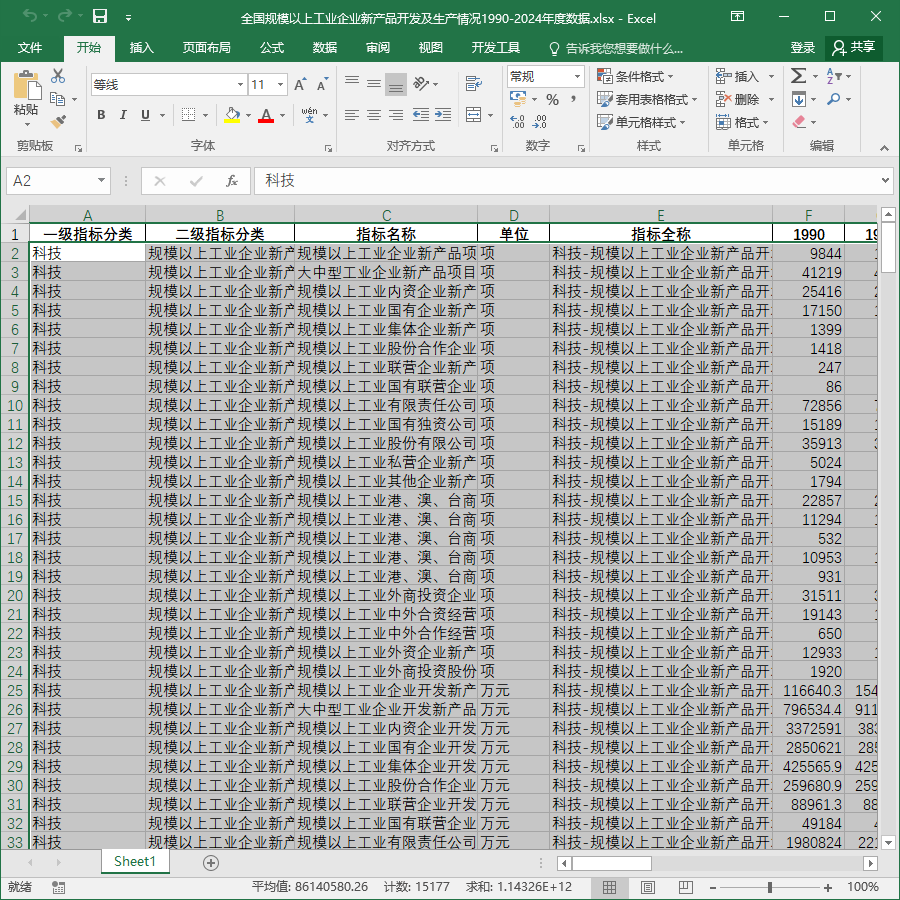Click the Name Box showing A2

pos(57,181)
